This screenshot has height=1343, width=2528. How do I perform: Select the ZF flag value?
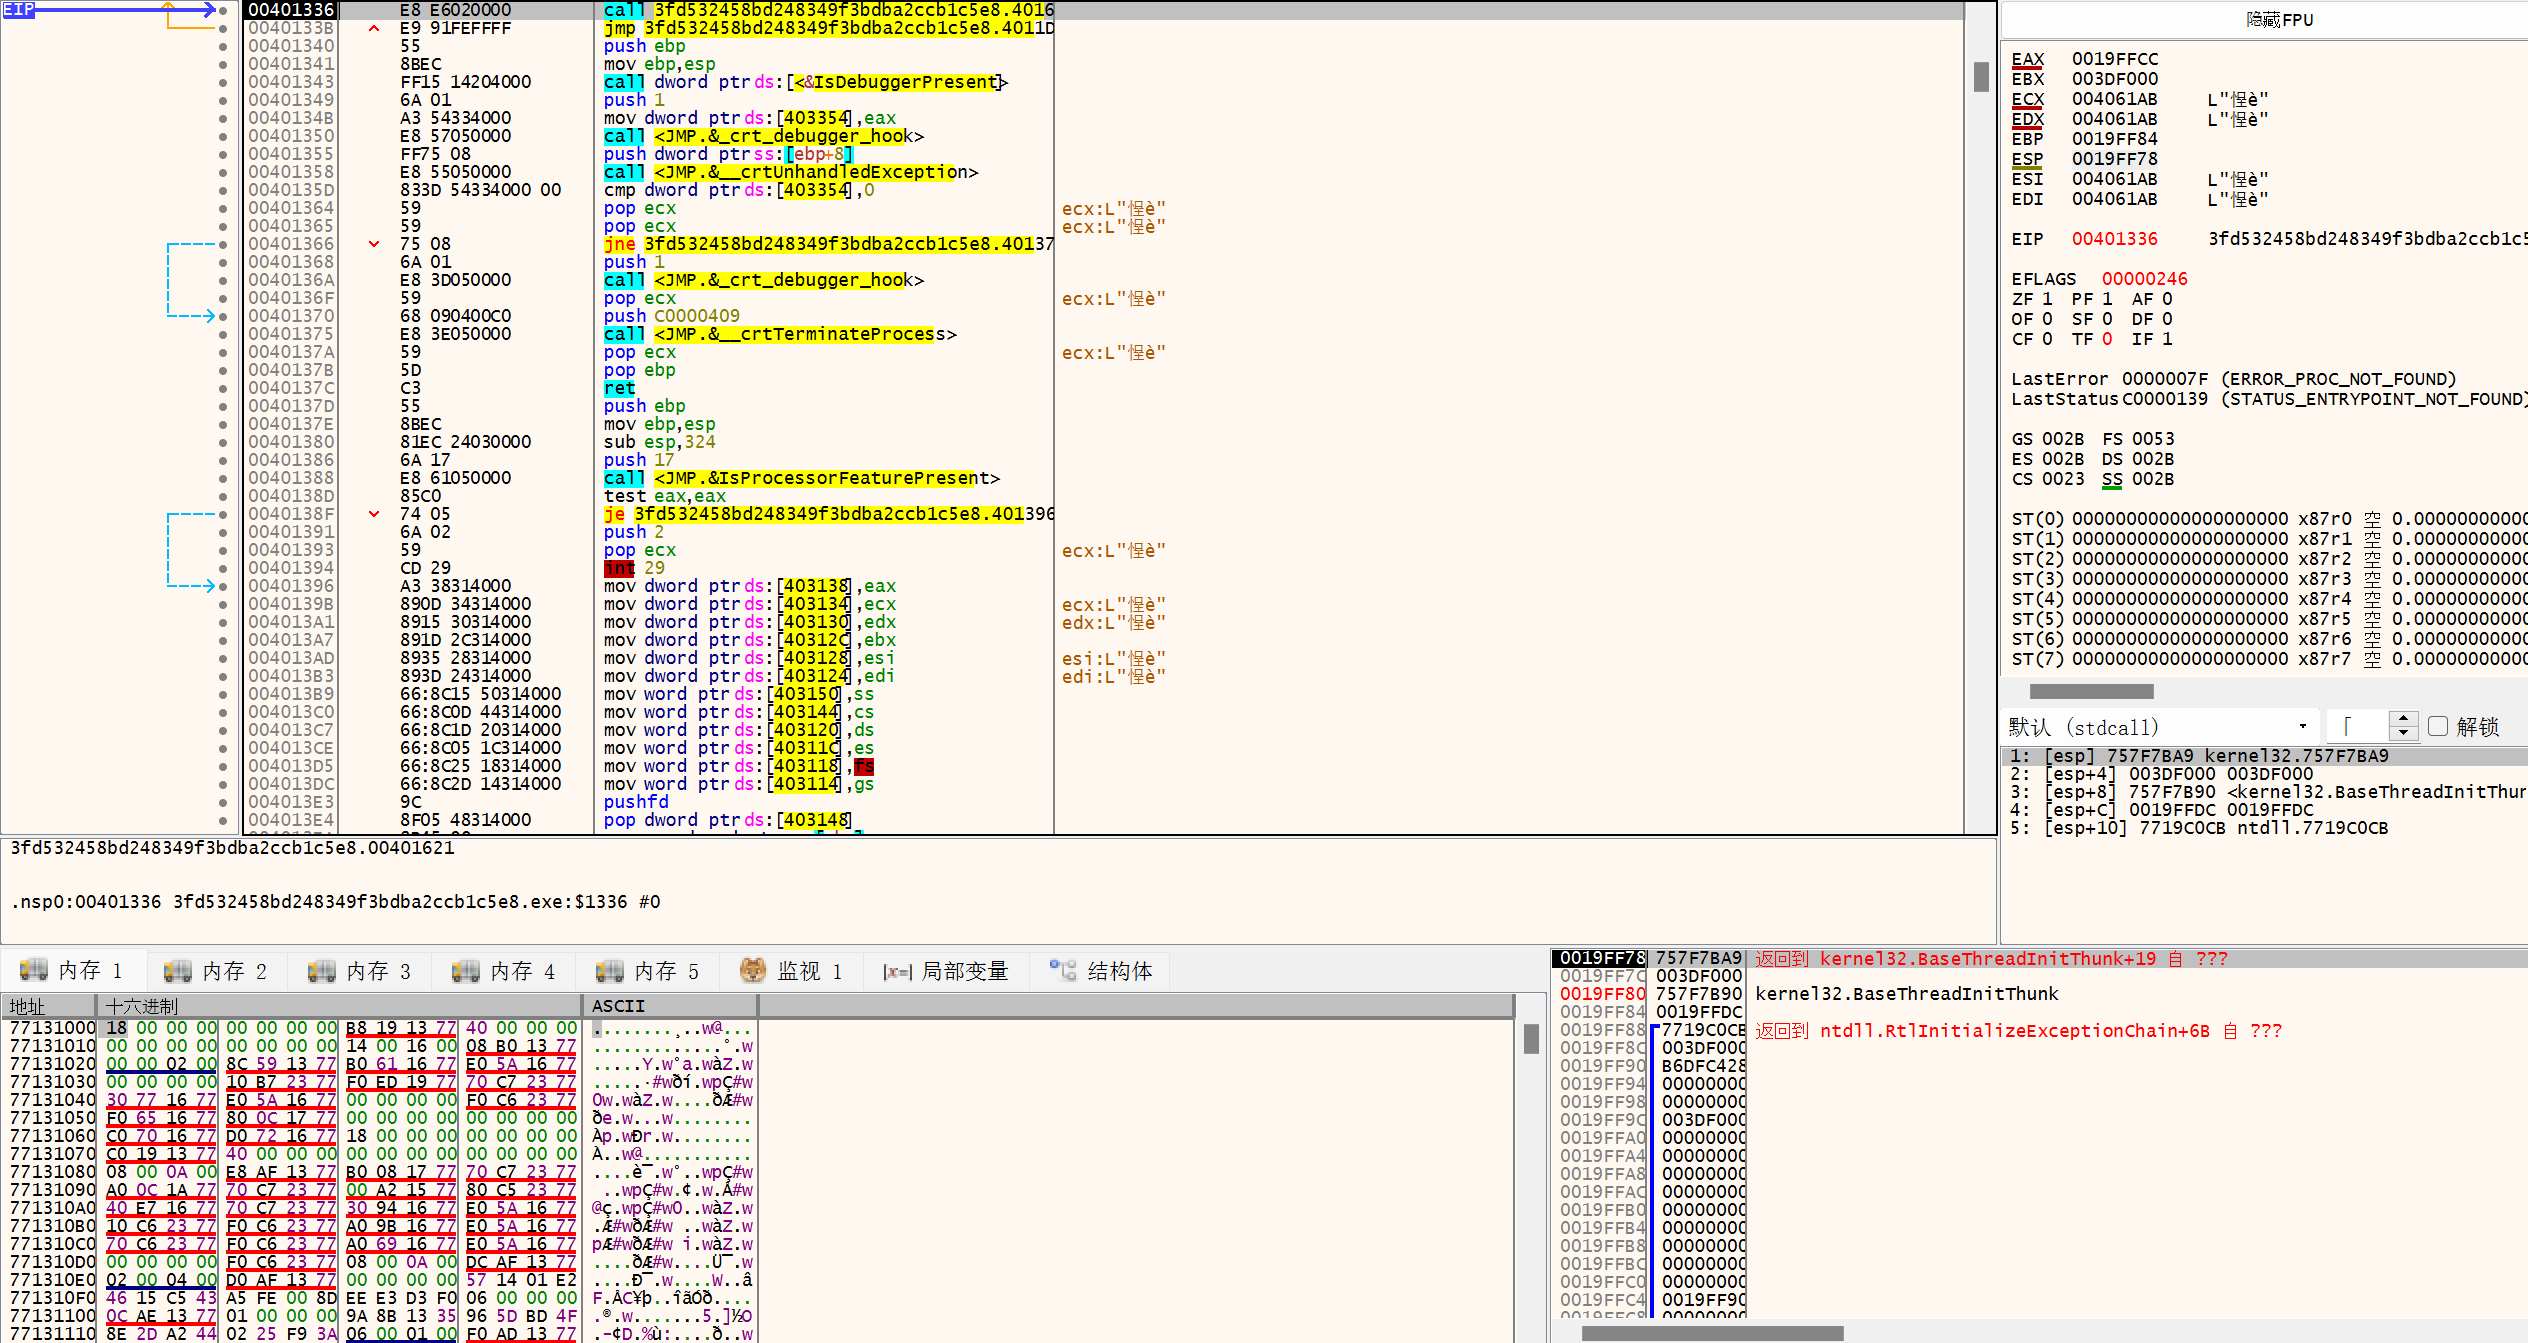(x=2046, y=299)
